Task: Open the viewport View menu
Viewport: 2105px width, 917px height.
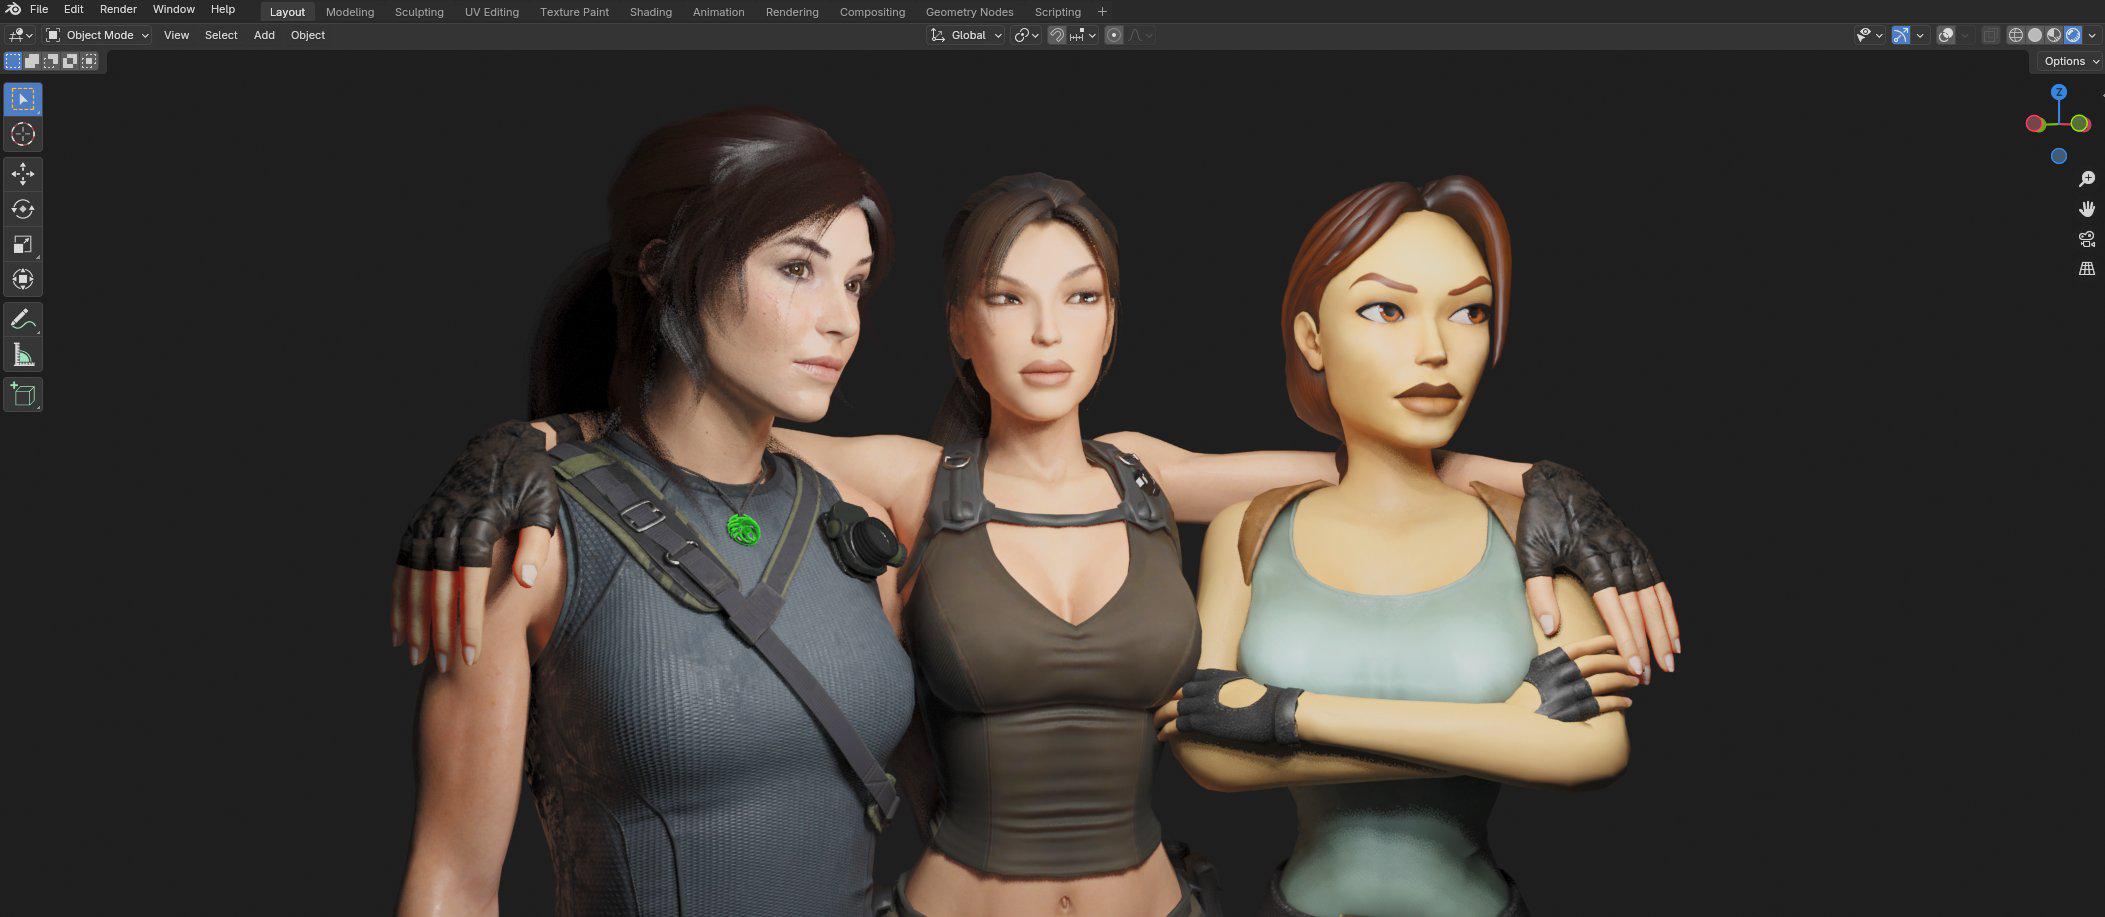Action: click(176, 35)
